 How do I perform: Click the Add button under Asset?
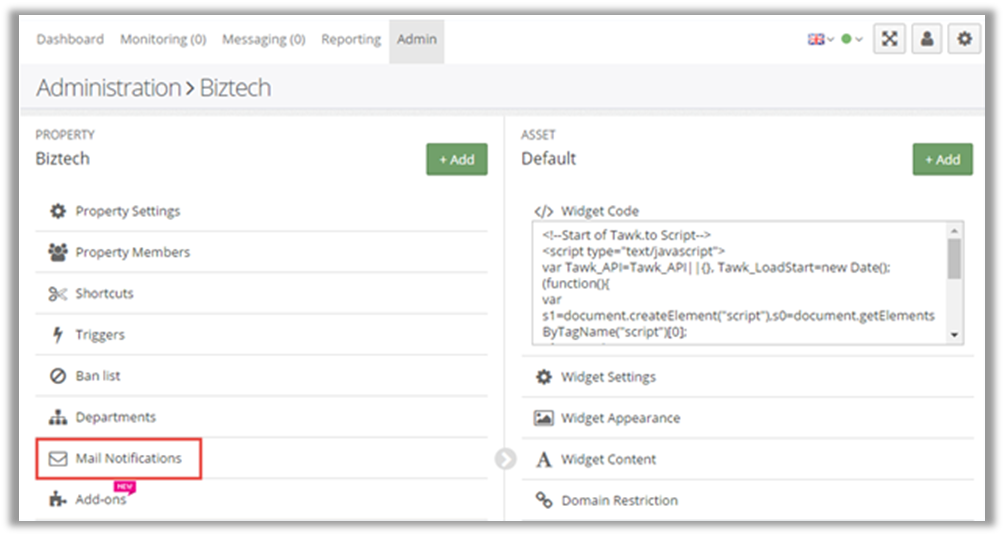coord(942,159)
